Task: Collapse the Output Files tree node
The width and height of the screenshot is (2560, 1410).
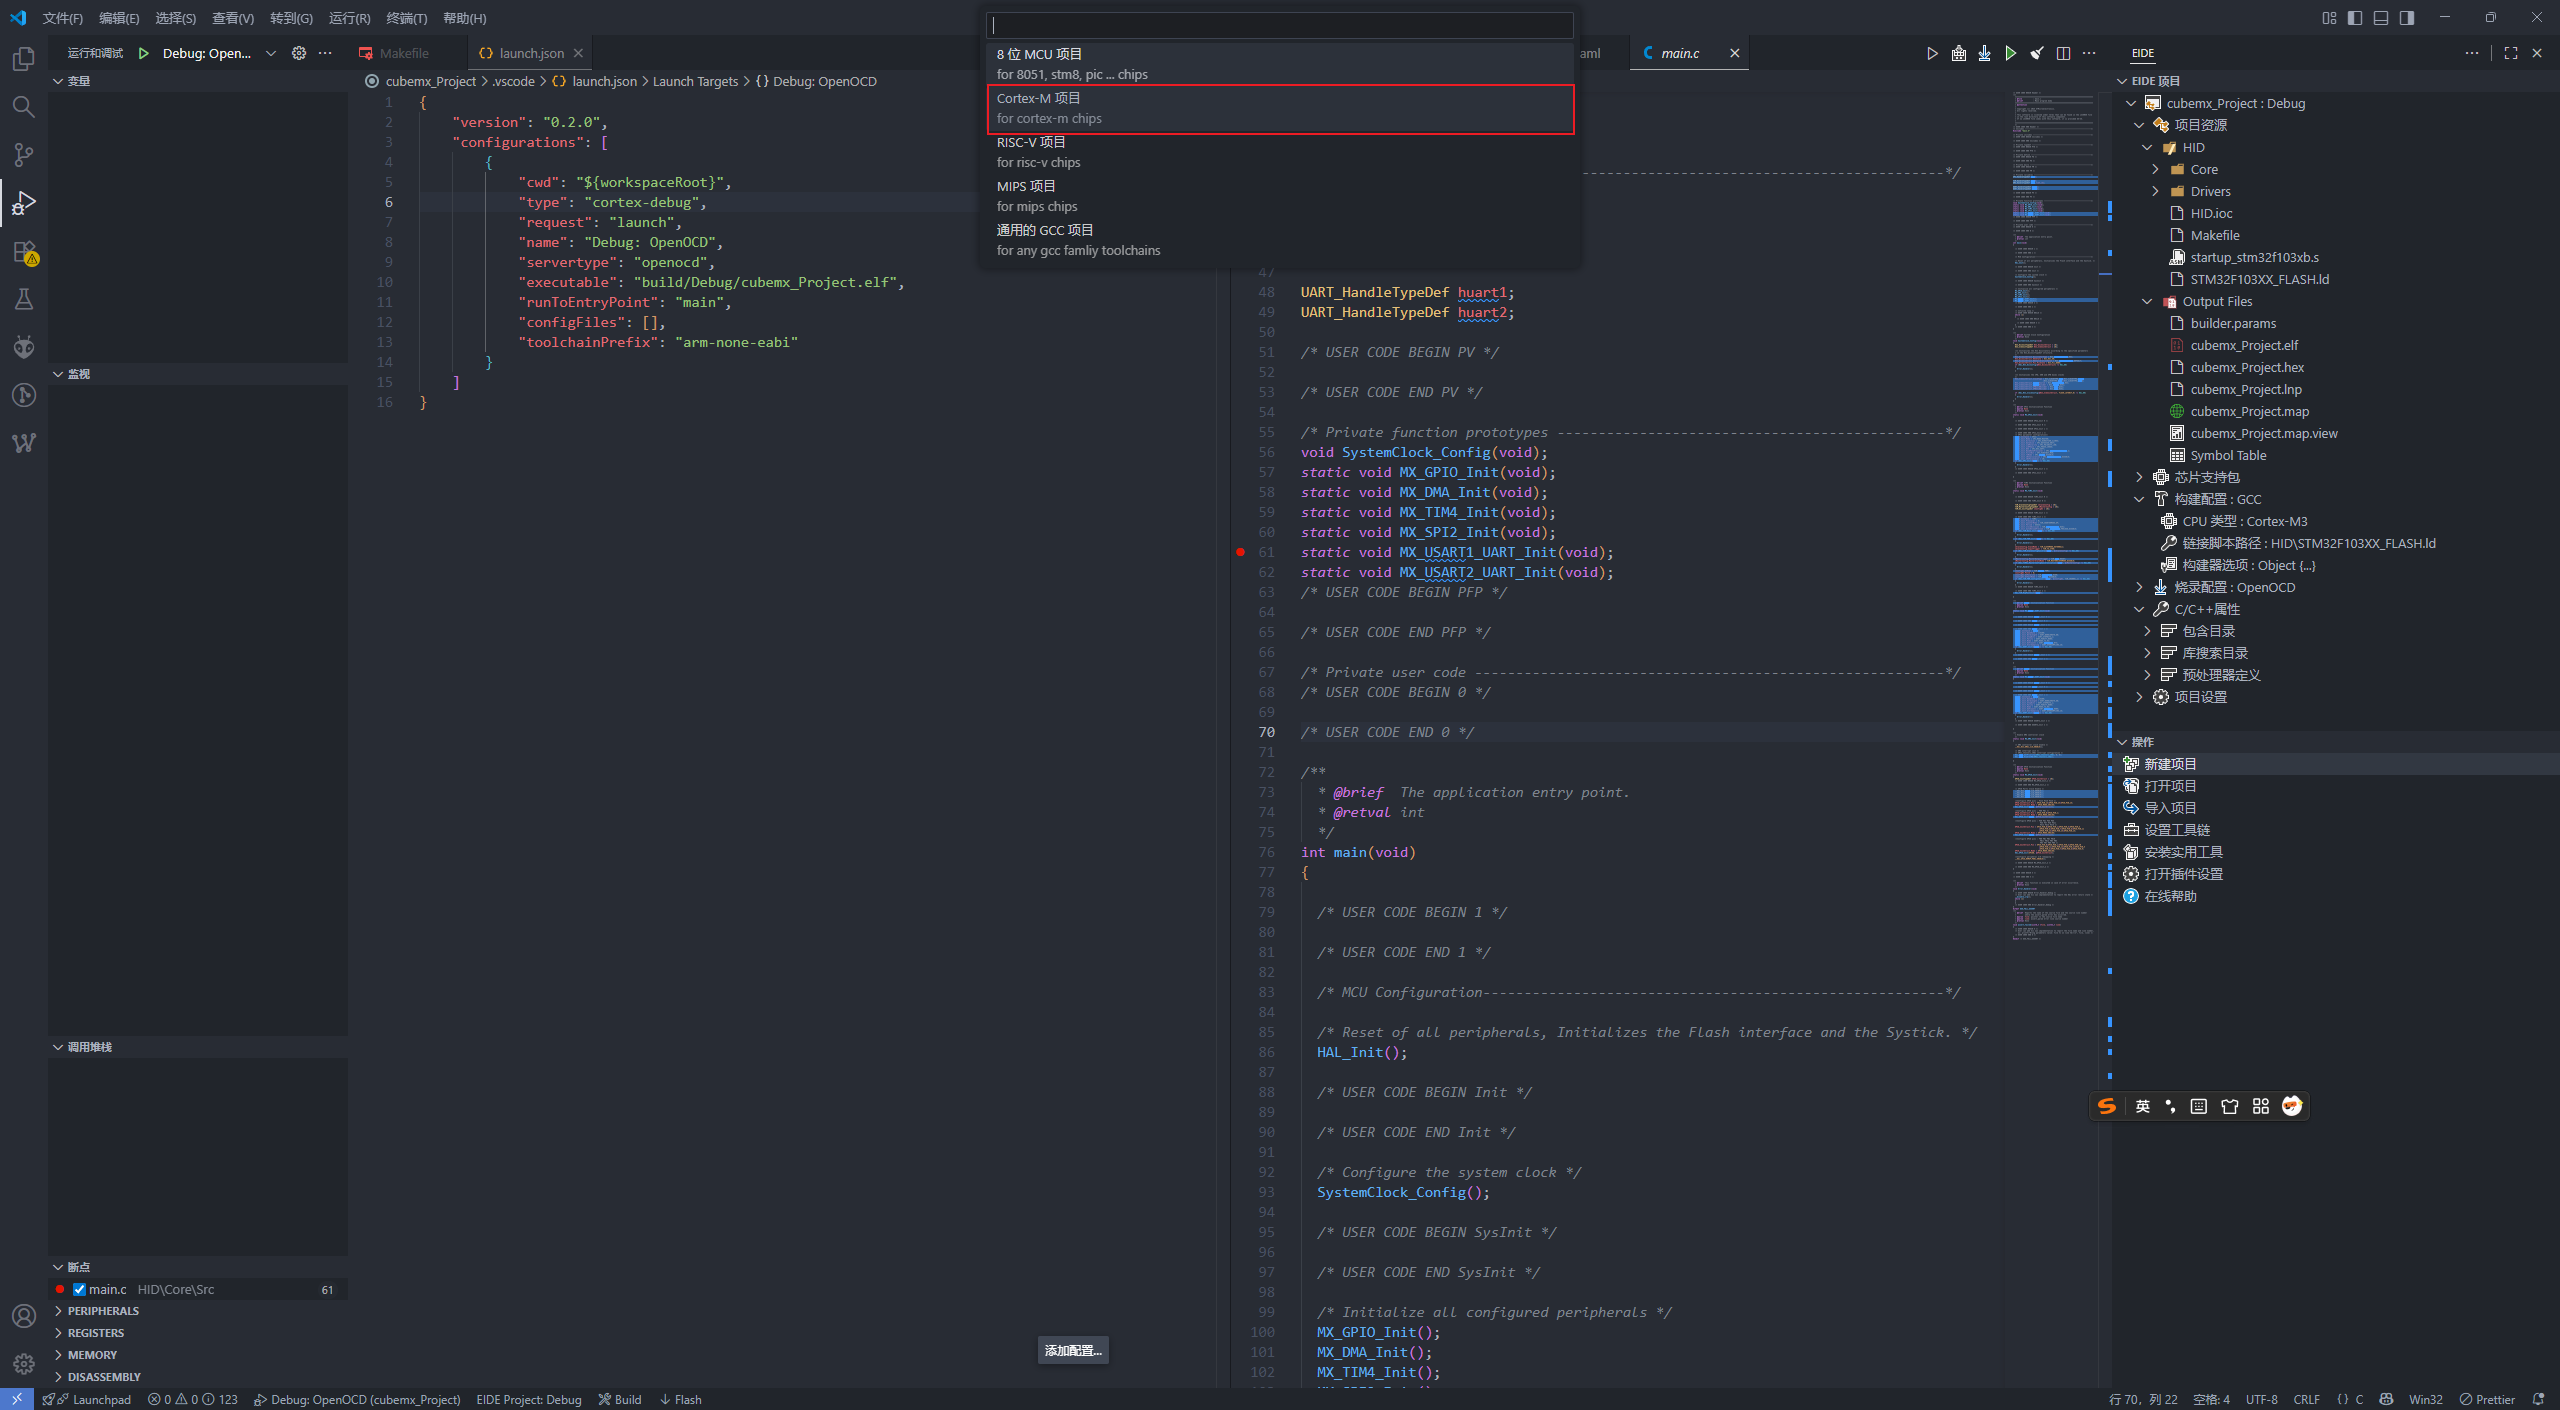Action: (x=2147, y=301)
